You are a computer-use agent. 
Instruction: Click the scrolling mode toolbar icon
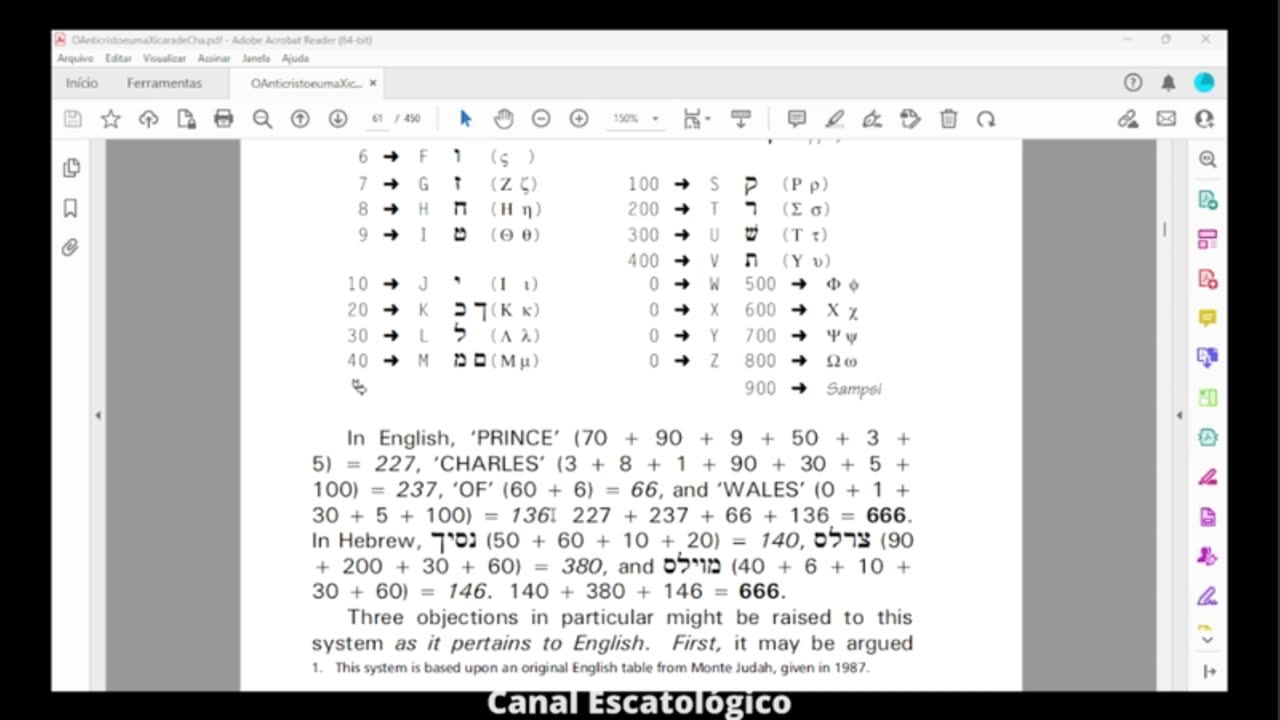(x=741, y=119)
